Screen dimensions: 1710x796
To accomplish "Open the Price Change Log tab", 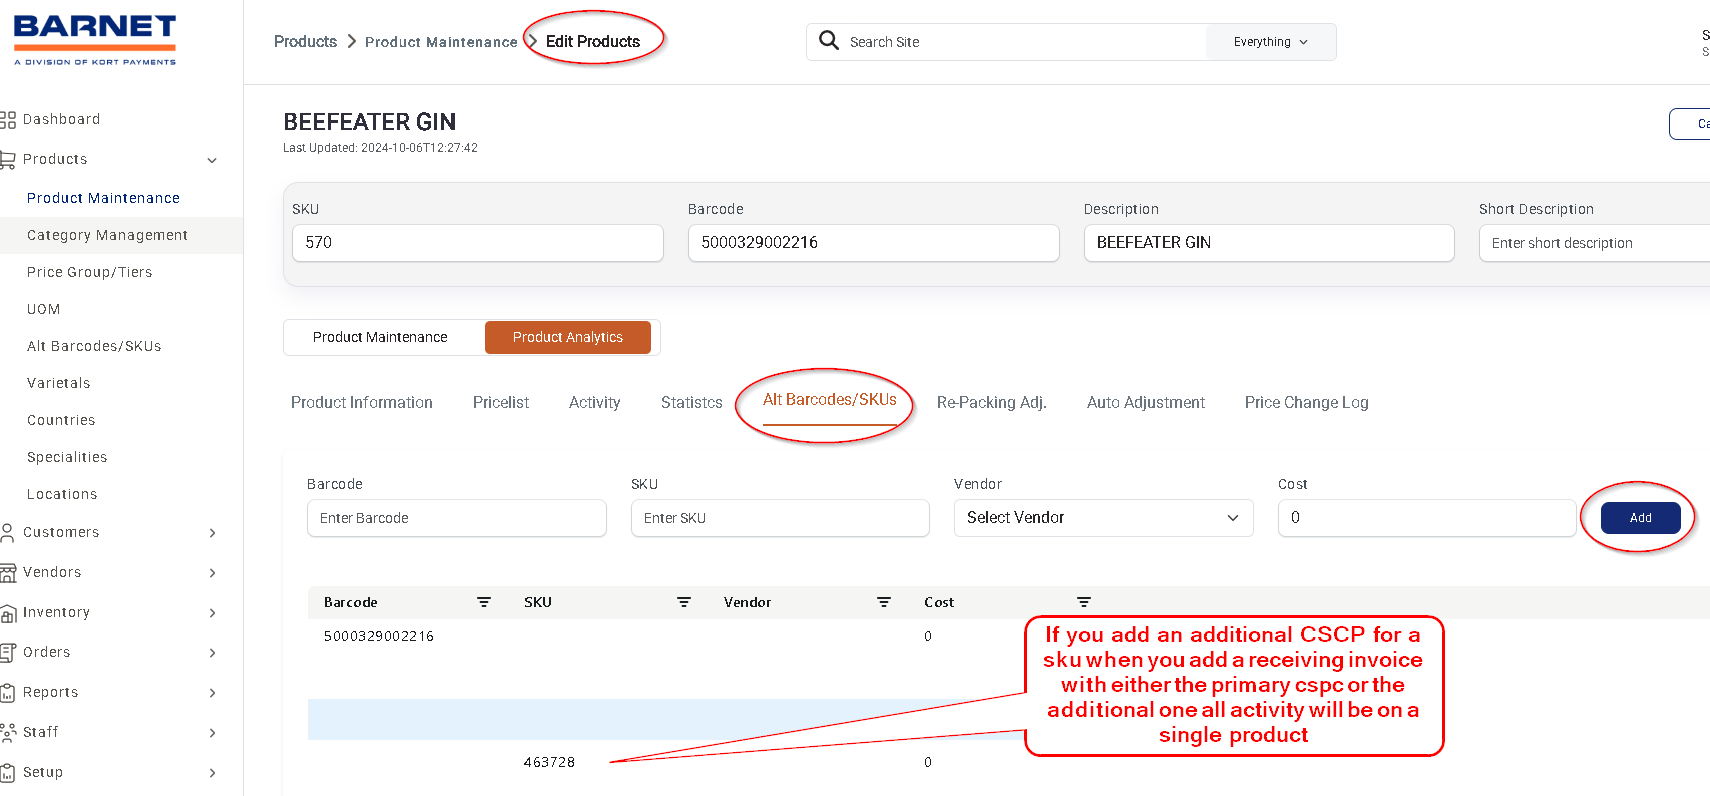I will [x=1307, y=402].
